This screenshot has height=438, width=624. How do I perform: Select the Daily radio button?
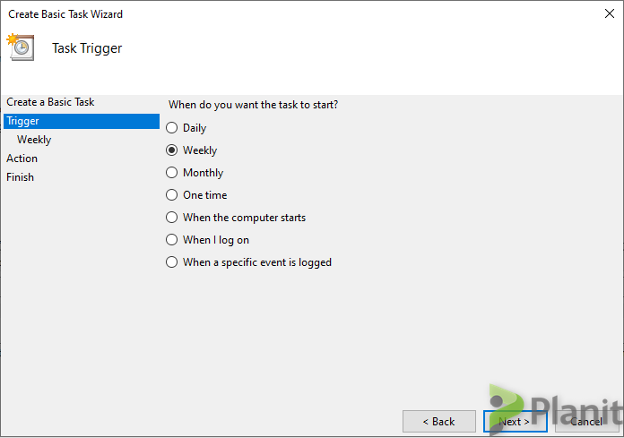(172, 128)
